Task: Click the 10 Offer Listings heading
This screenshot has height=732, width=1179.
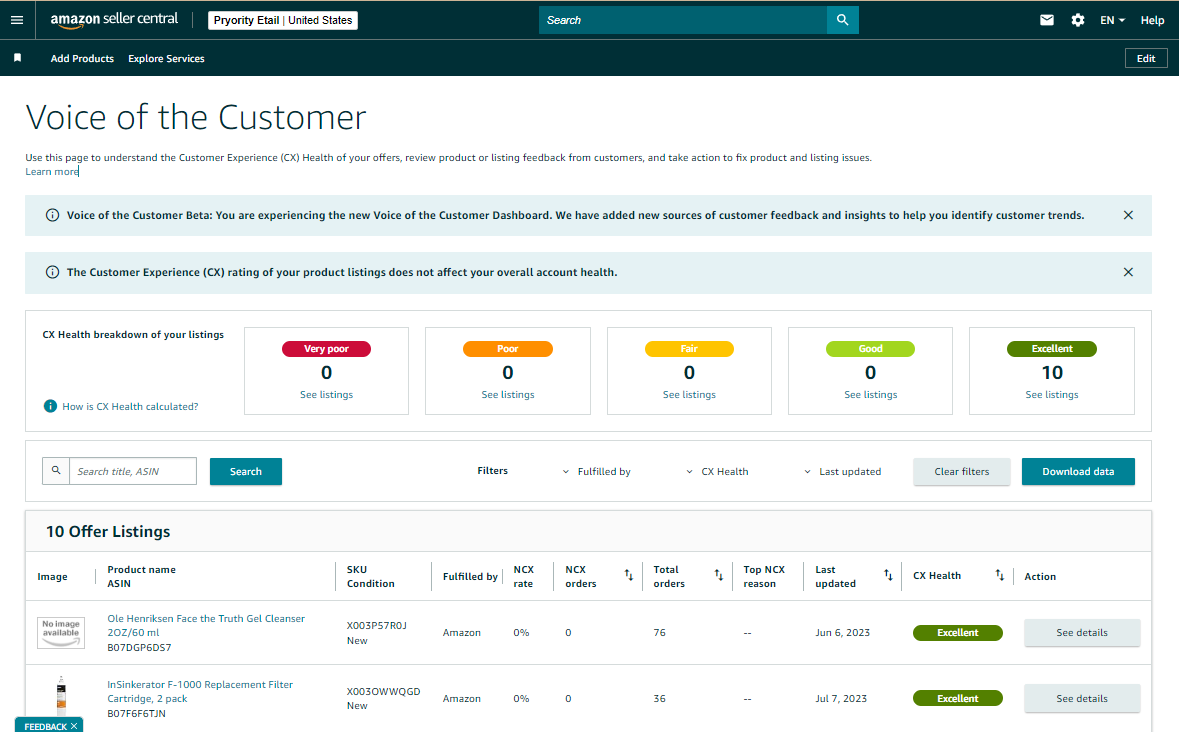Action: [x=108, y=531]
